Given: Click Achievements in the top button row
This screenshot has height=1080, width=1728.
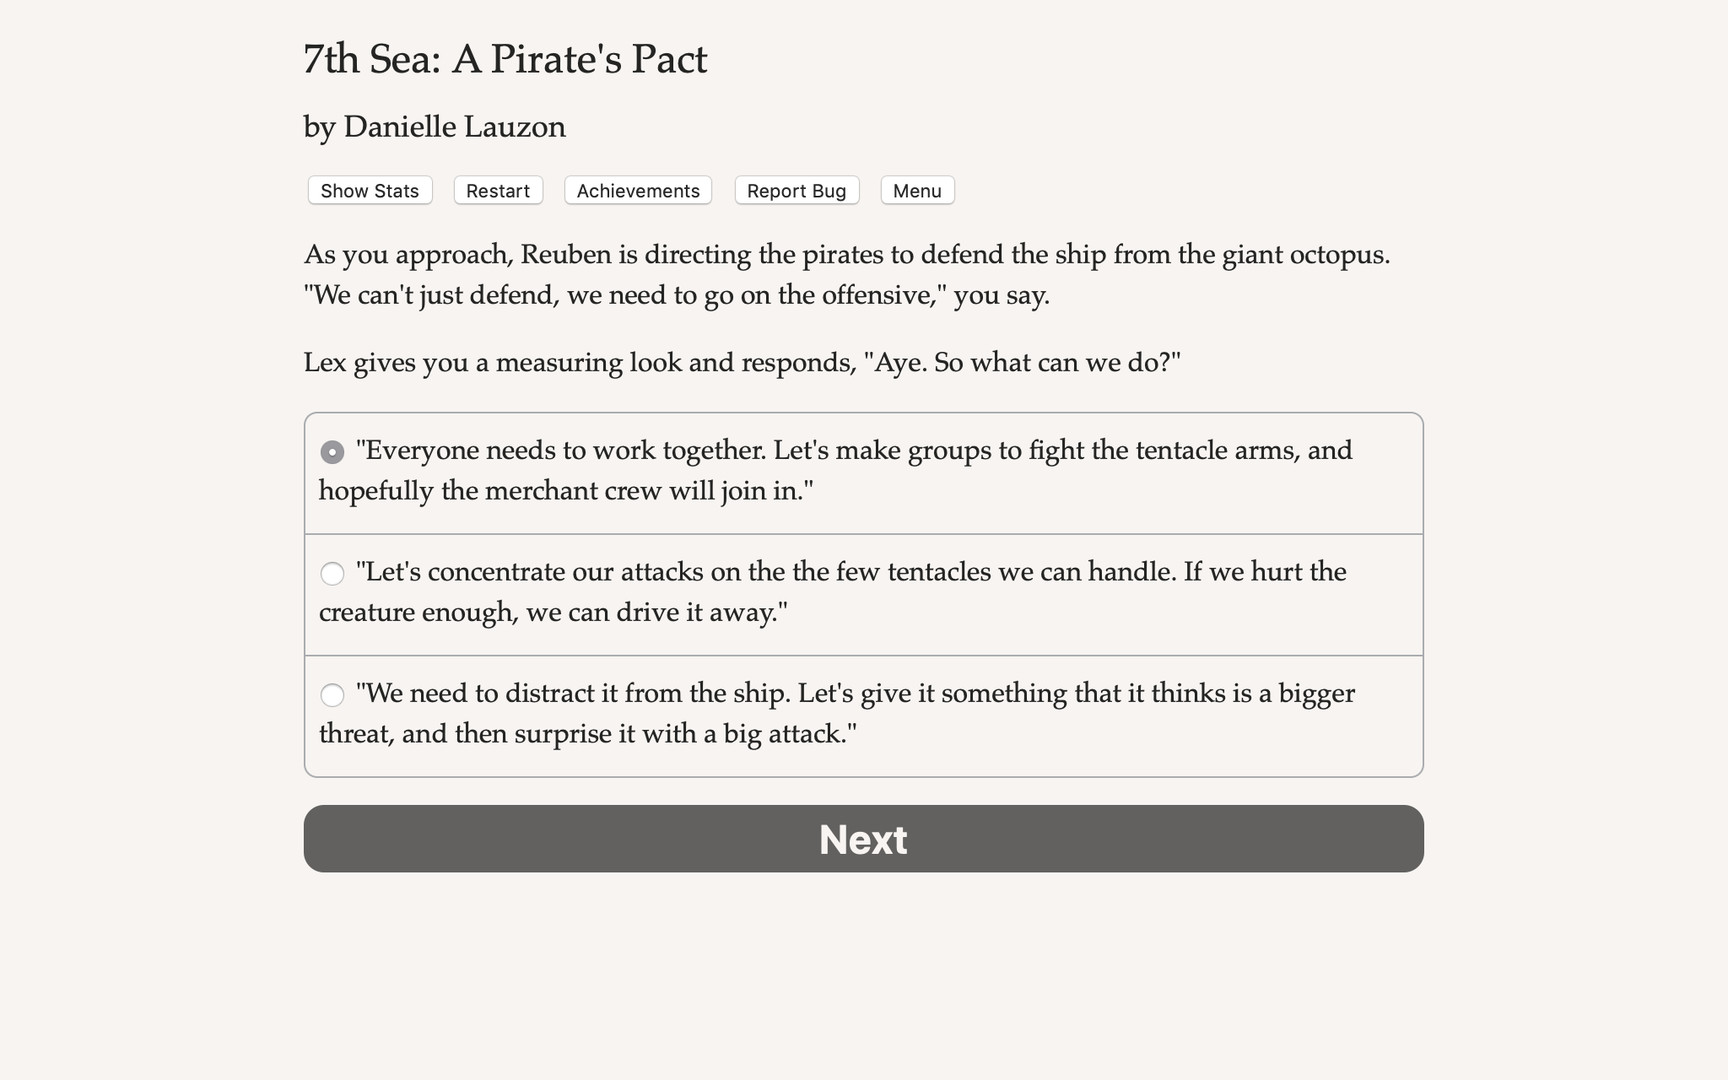Looking at the screenshot, I should pos(637,190).
